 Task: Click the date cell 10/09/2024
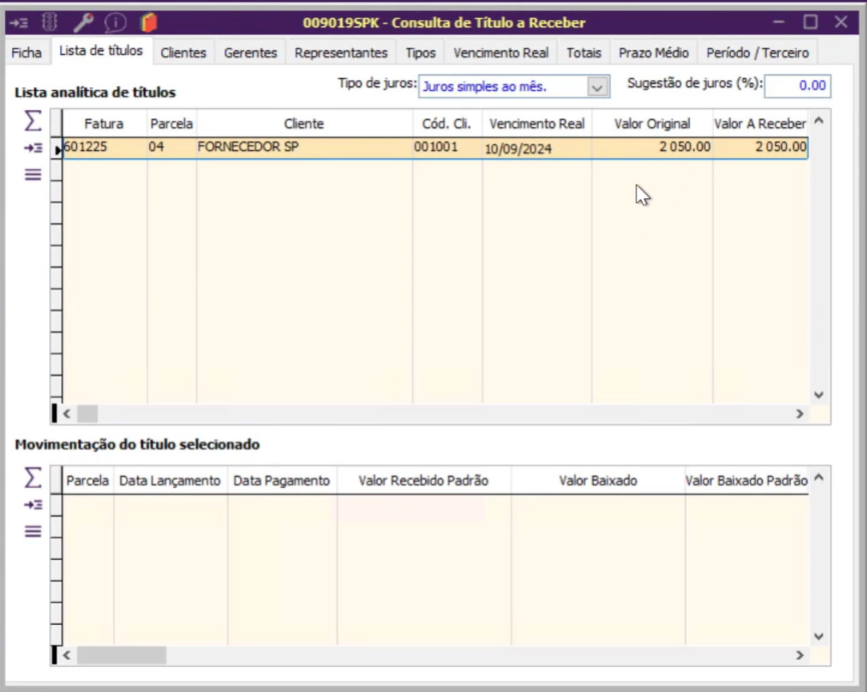click(537, 148)
